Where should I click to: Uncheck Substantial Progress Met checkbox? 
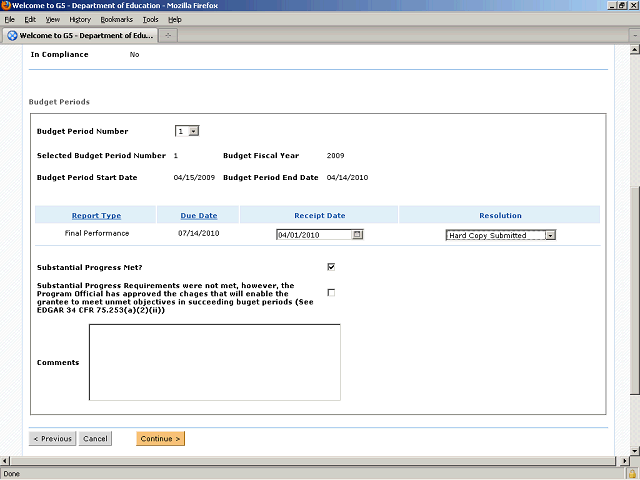pos(331,267)
